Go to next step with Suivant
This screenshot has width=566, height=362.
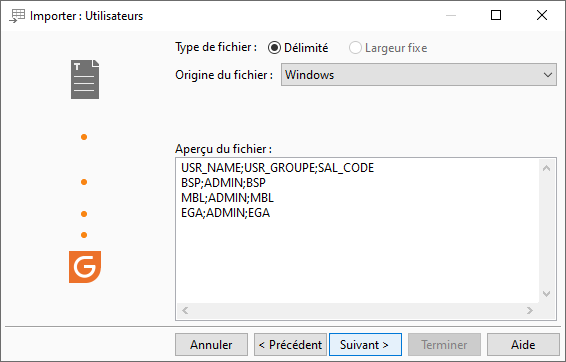point(365,345)
